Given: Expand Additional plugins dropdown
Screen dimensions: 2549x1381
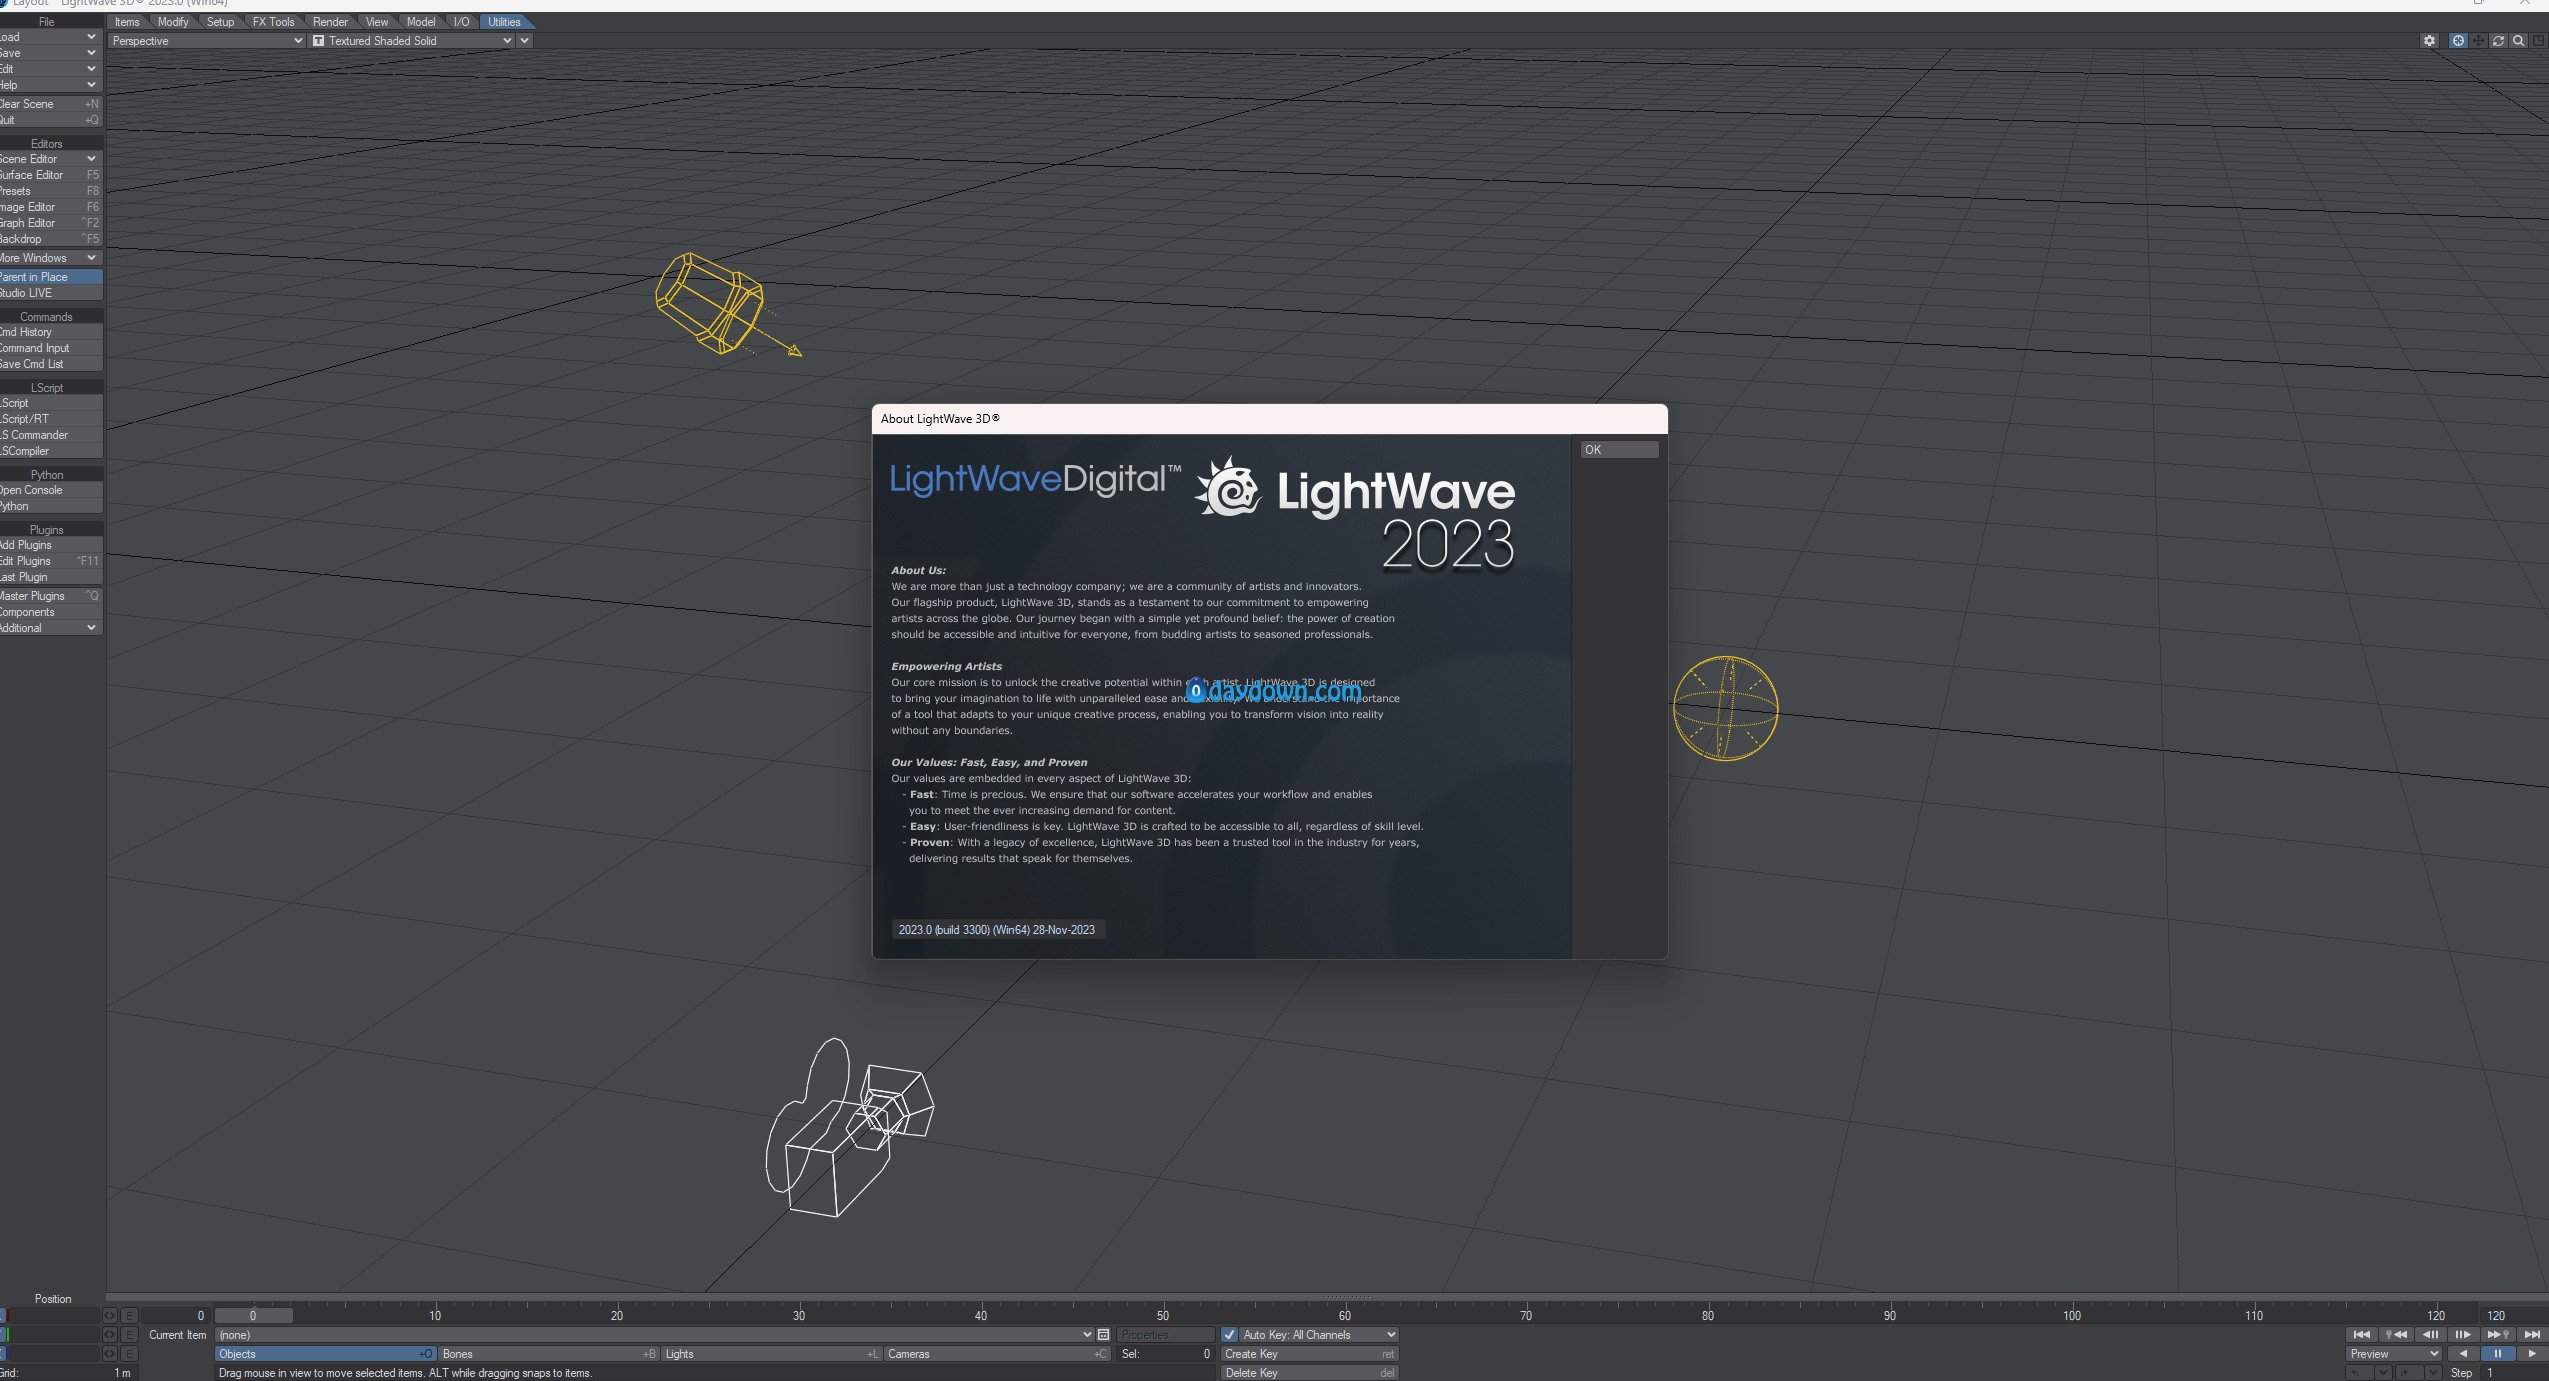Looking at the screenshot, I should coord(51,628).
